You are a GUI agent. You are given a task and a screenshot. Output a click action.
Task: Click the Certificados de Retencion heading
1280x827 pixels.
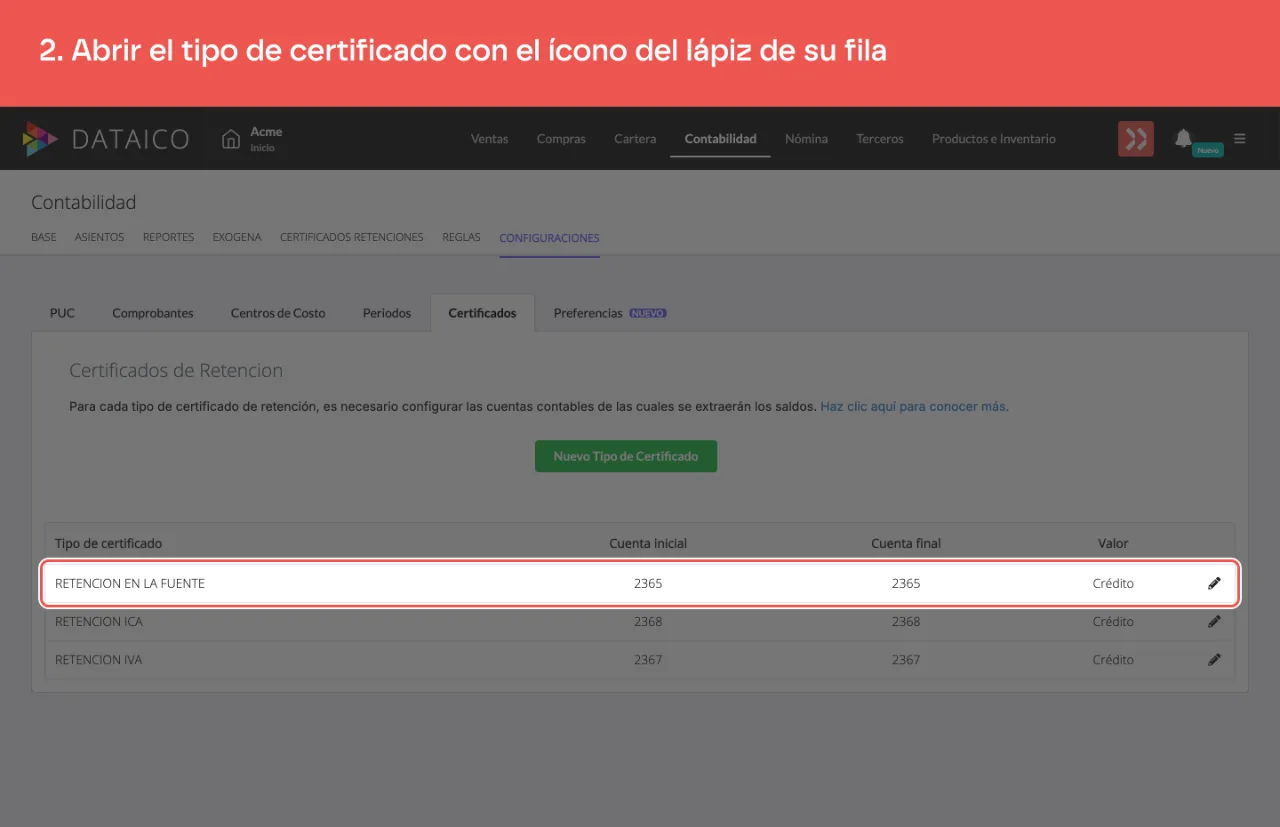(176, 370)
